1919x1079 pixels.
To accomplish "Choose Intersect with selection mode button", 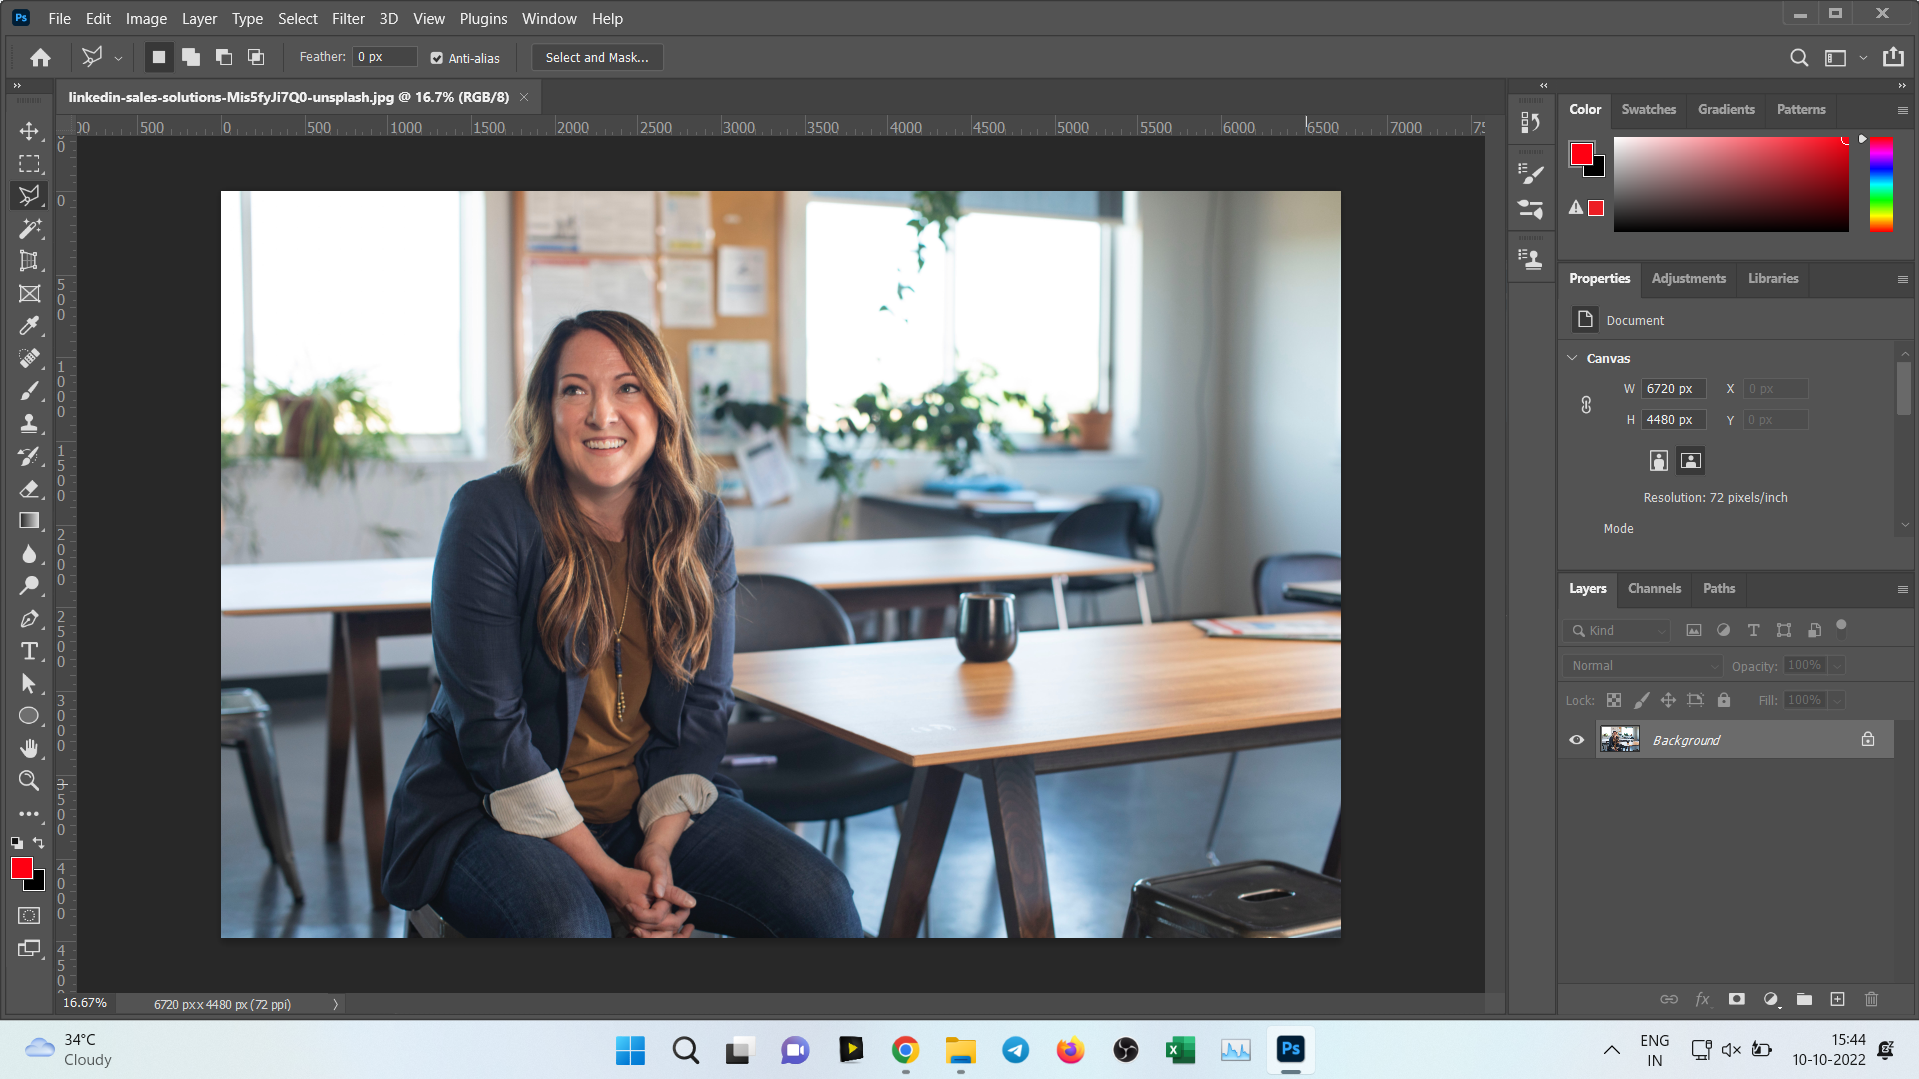I will pyautogui.click(x=256, y=57).
